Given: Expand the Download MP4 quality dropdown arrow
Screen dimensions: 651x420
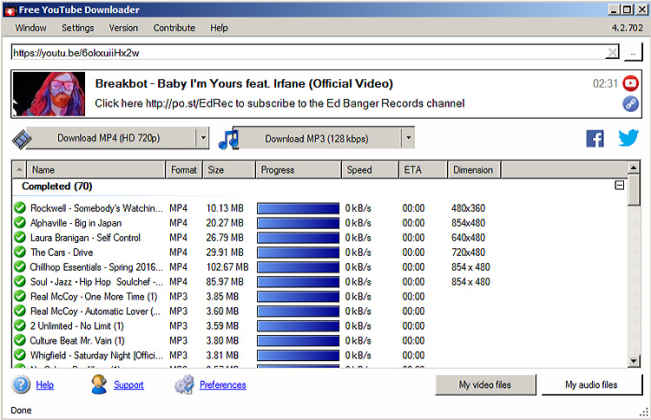Looking at the screenshot, I should pyautogui.click(x=203, y=138).
